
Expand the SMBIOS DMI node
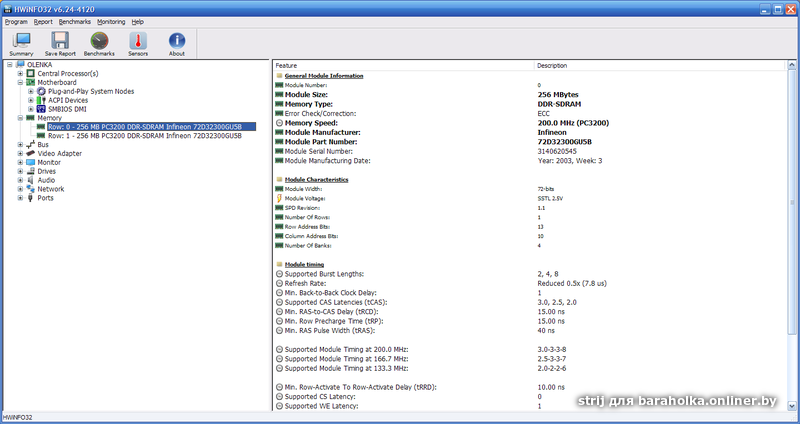pyautogui.click(x=31, y=109)
